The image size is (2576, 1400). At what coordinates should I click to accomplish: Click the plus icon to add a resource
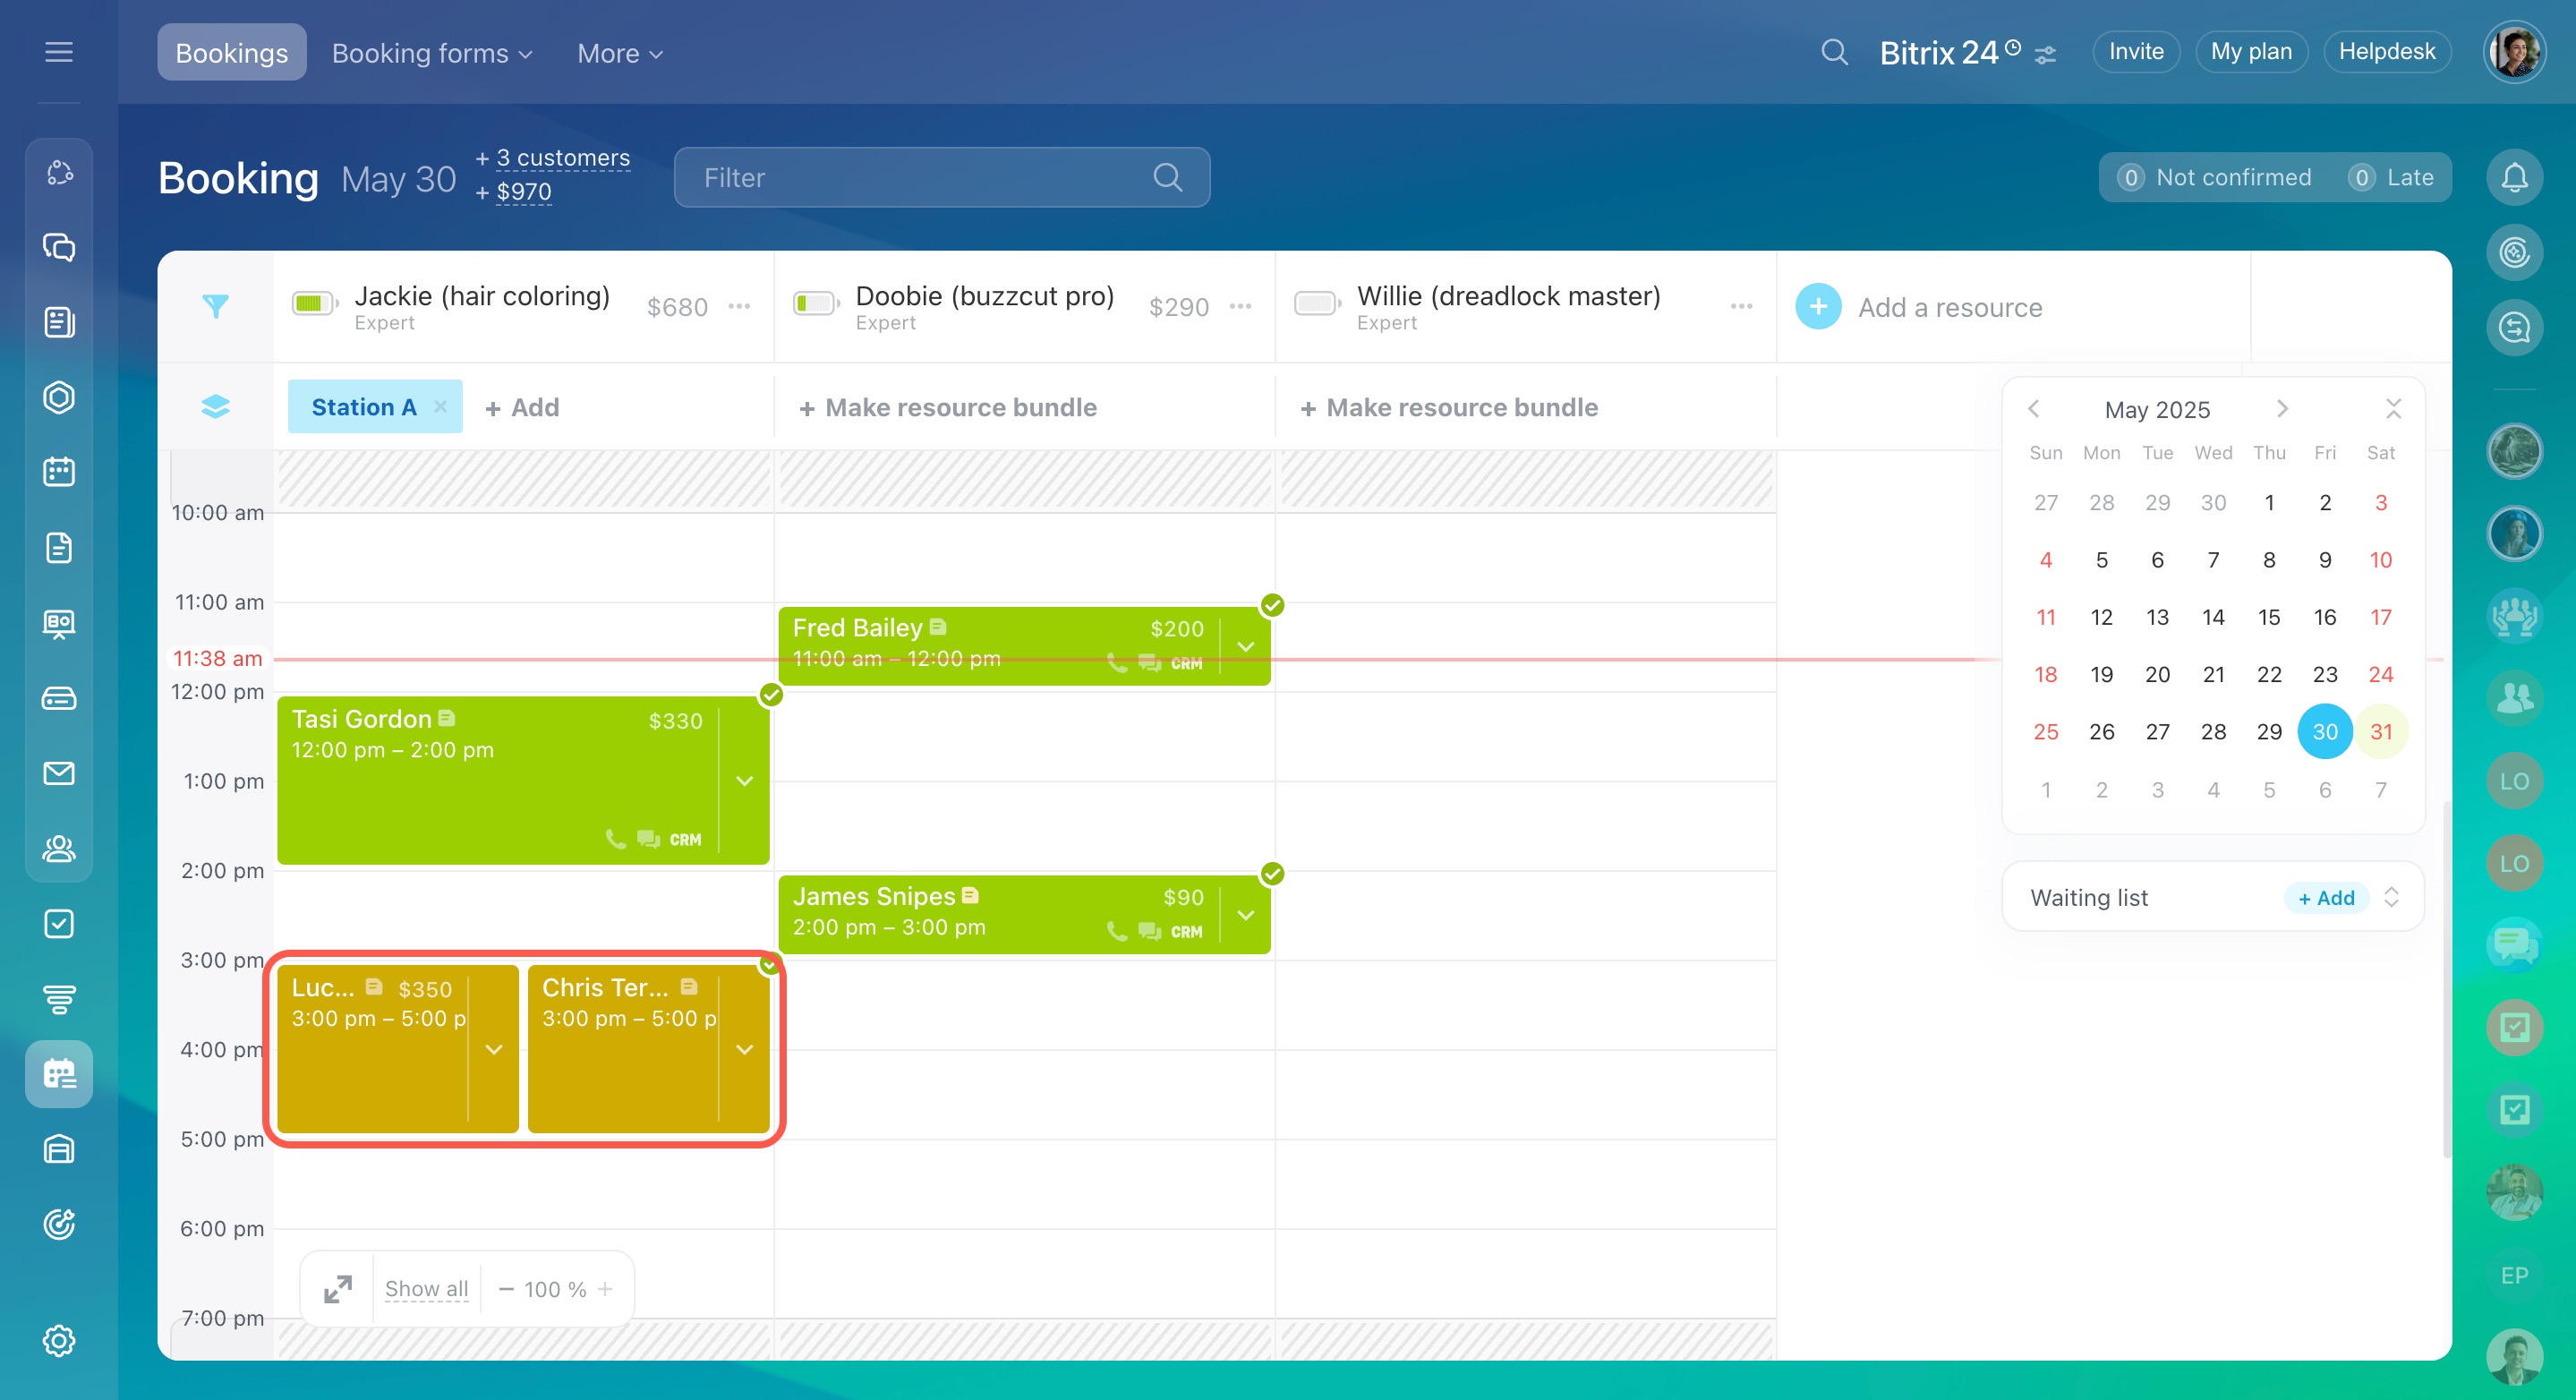click(1818, 307)
